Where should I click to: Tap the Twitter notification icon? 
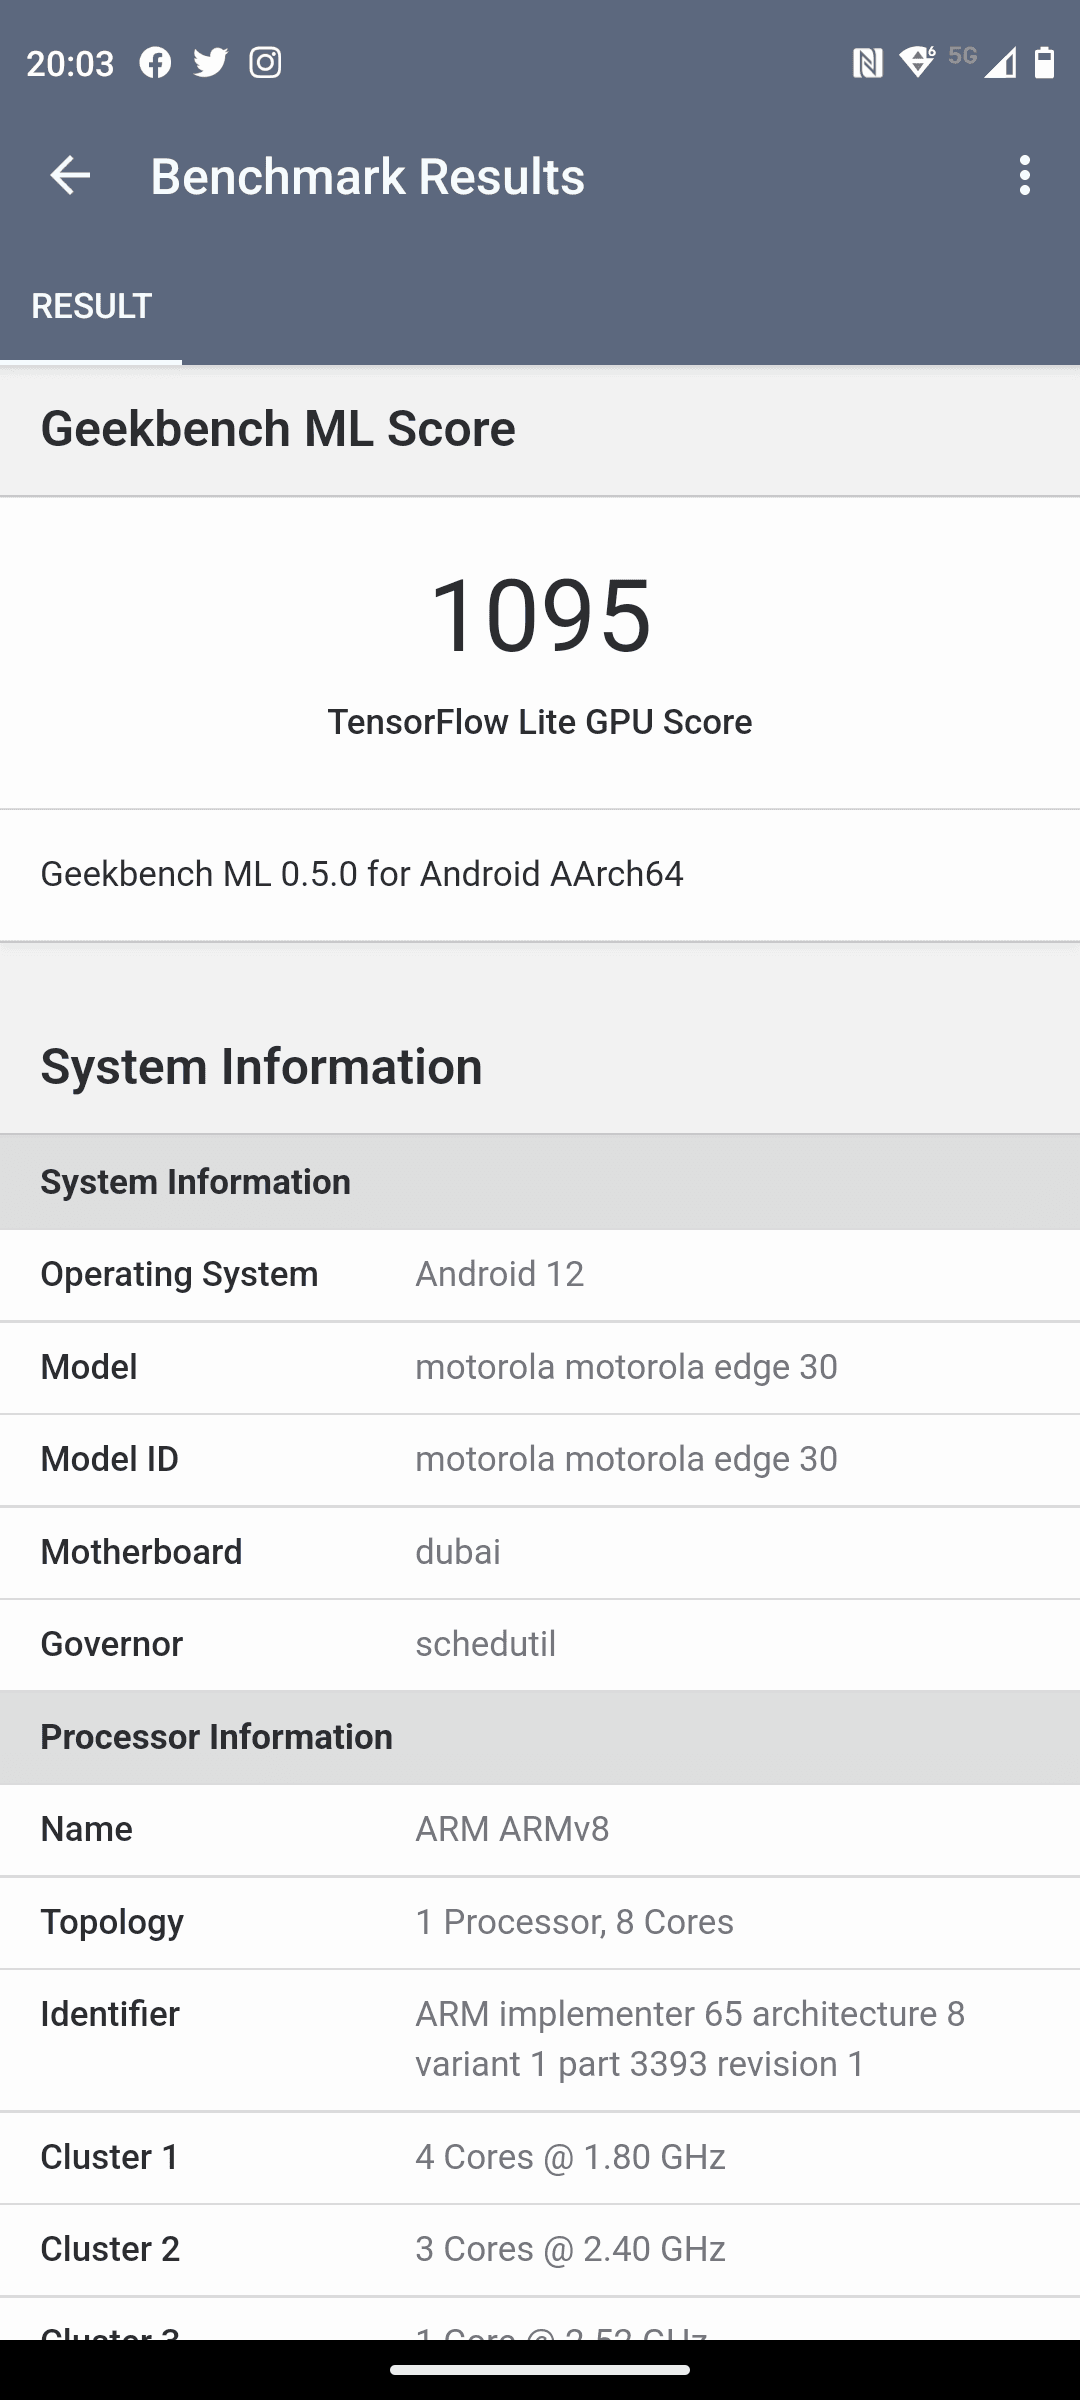tap(210, 63)
